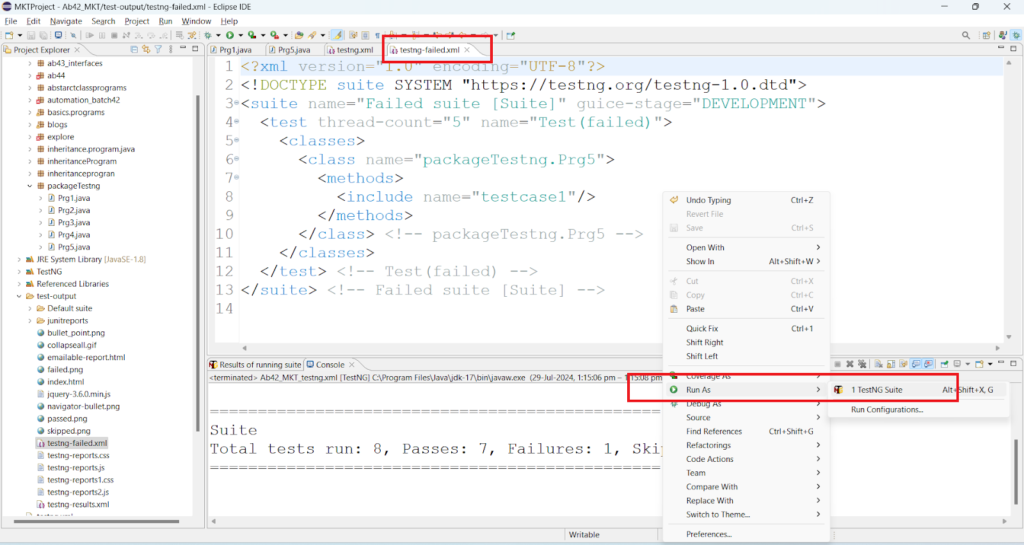
Task: Click the green Run toolbar button
Action: 230,35
